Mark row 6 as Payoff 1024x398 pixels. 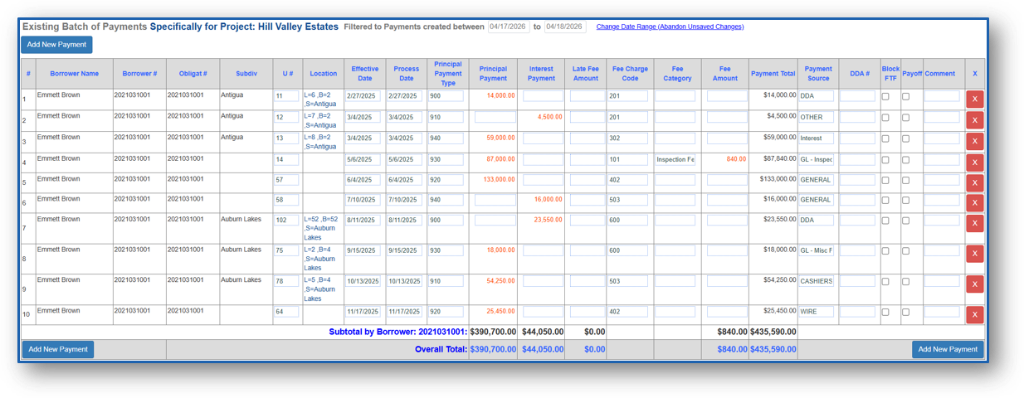tap(906, 200)
